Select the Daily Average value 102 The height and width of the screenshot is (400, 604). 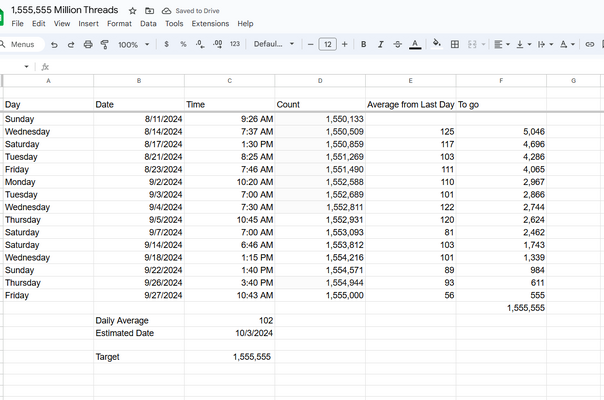click(230, 321)
